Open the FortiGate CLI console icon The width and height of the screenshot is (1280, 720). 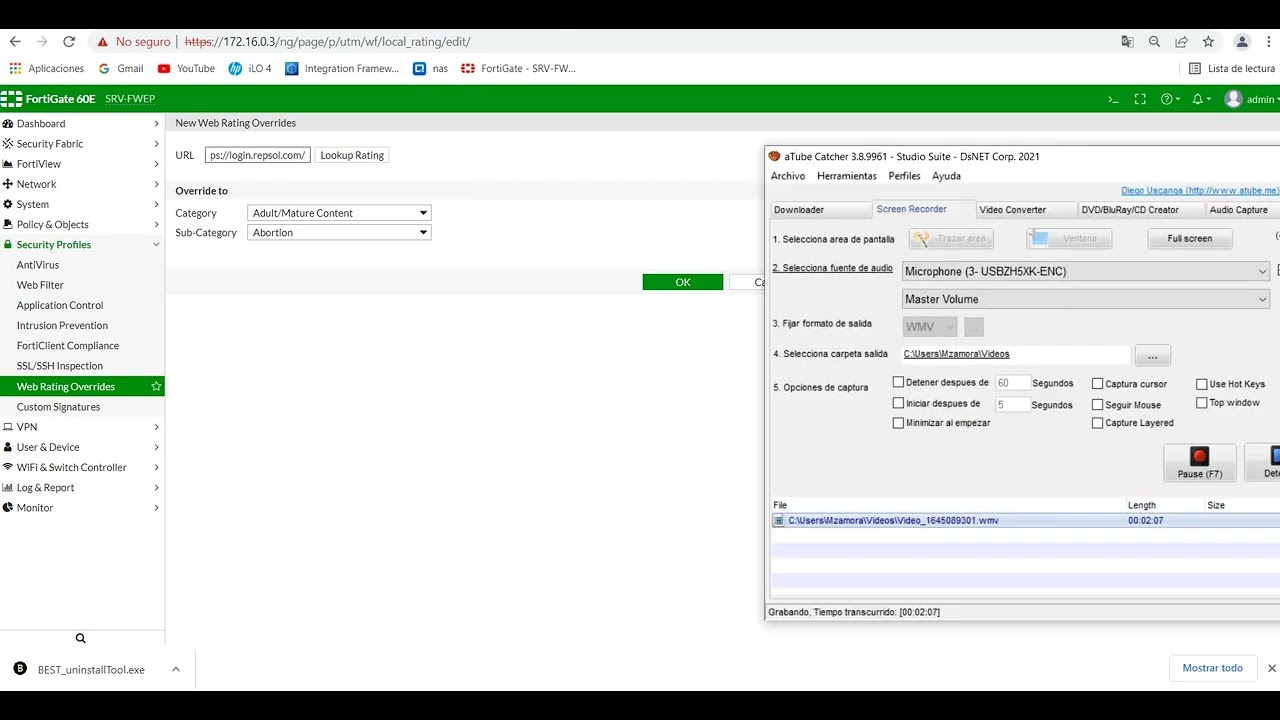coord(1113,99)
